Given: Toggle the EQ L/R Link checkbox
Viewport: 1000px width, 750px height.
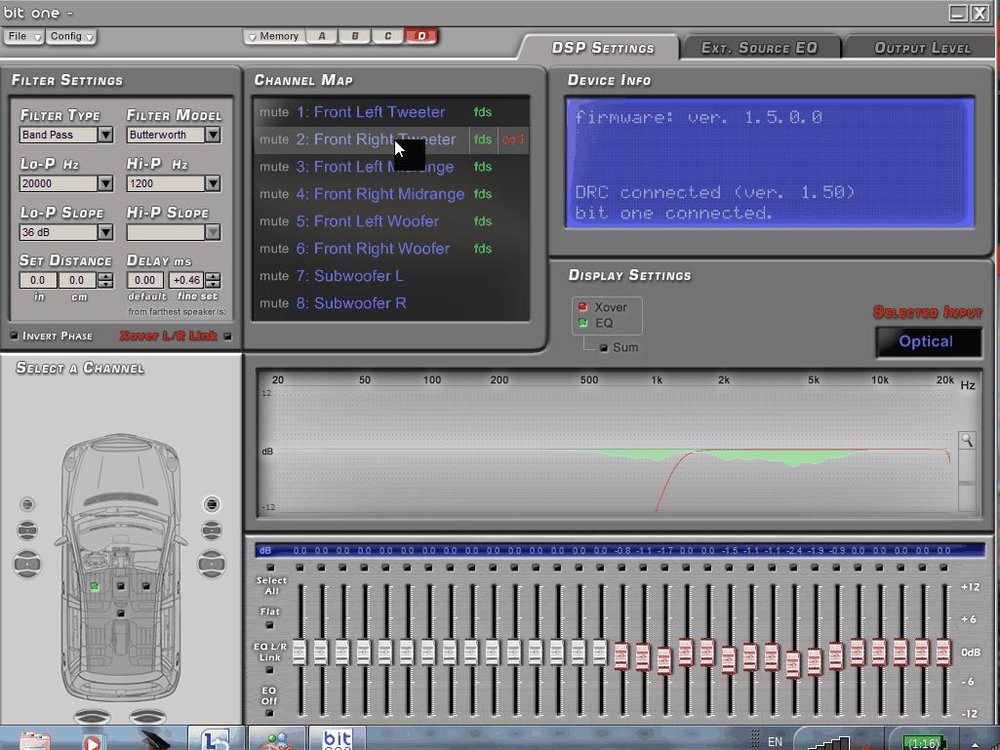Looking at the screenshot, I should pyautogui.click(x=270, y=670).
